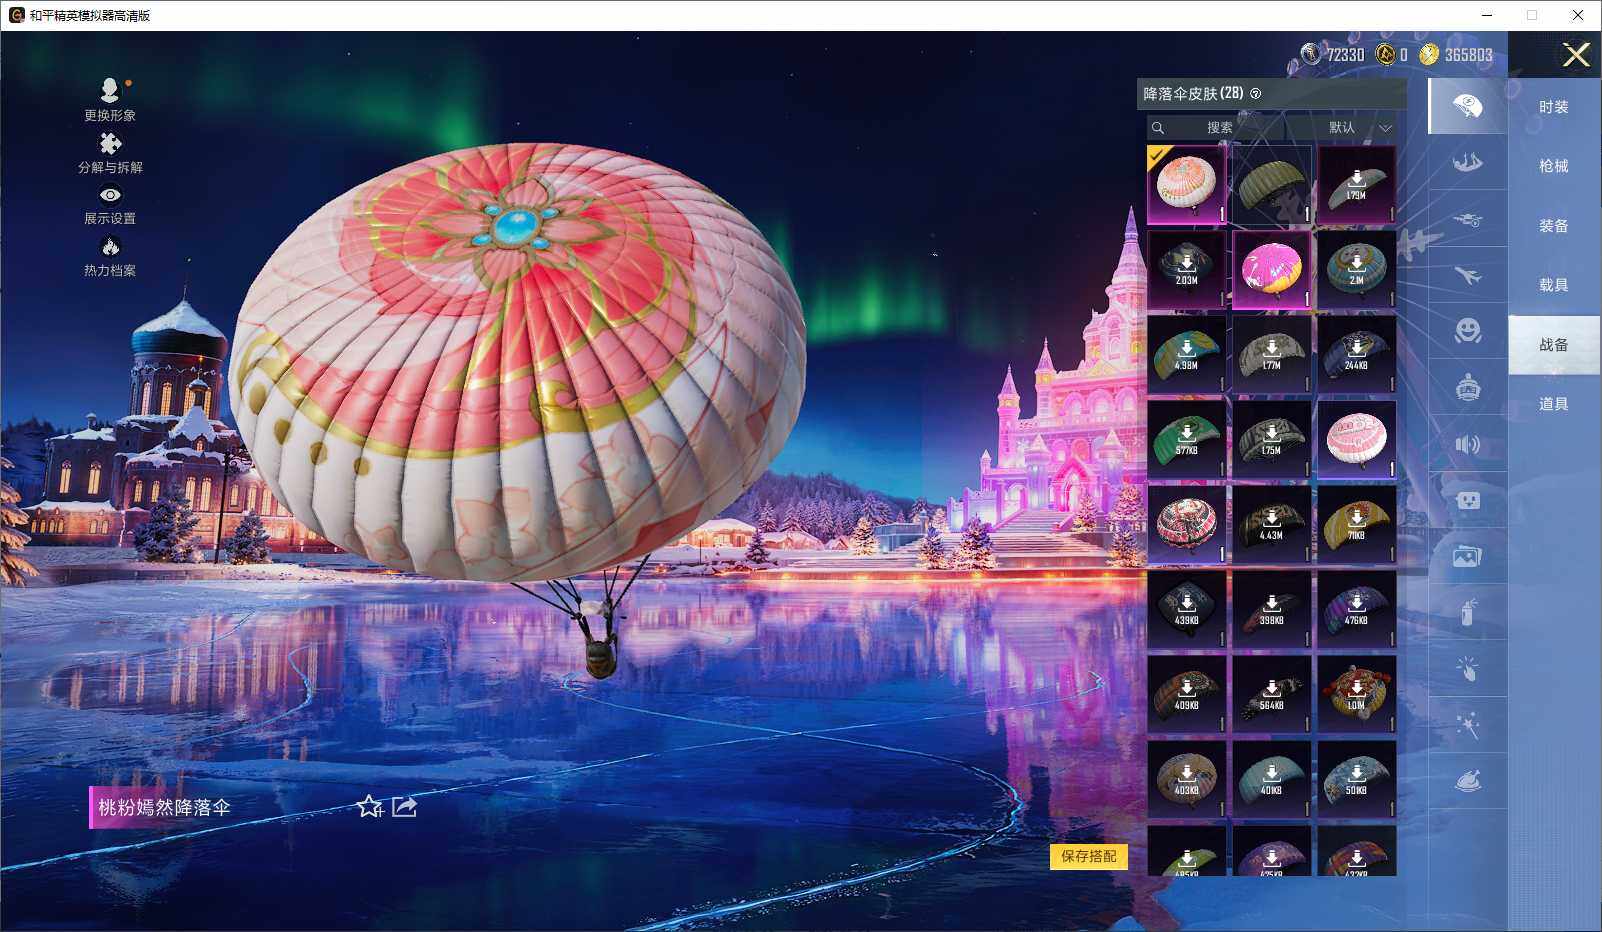
Task: Select the skydiving pose category icon
Action: [x=1467, y=162]
